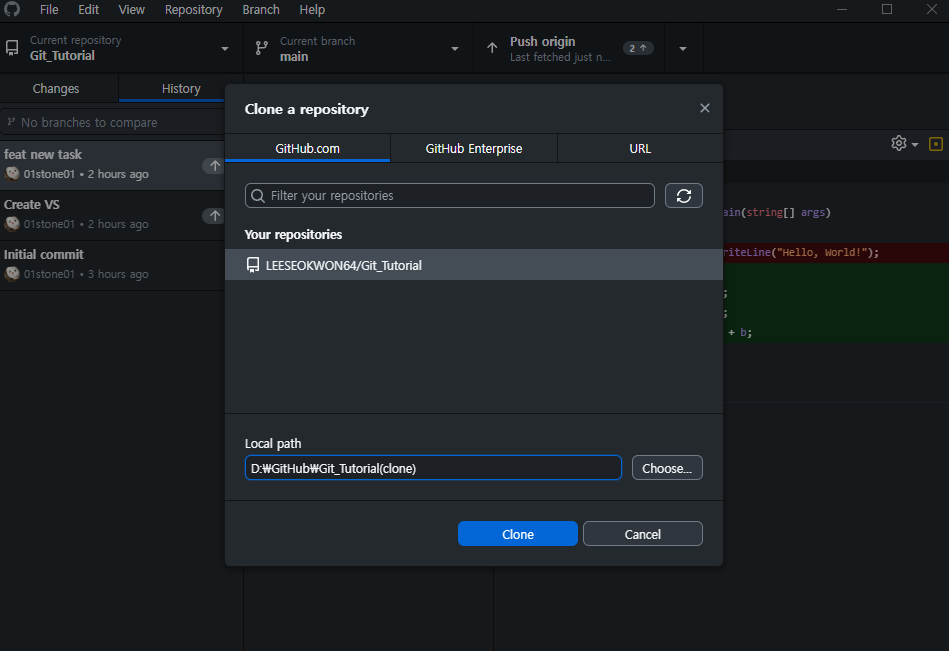Open the dropdown arrow beside diff gear
Image resolution: width=949 pixels, height=651 pixels.
tap(915, 145)
